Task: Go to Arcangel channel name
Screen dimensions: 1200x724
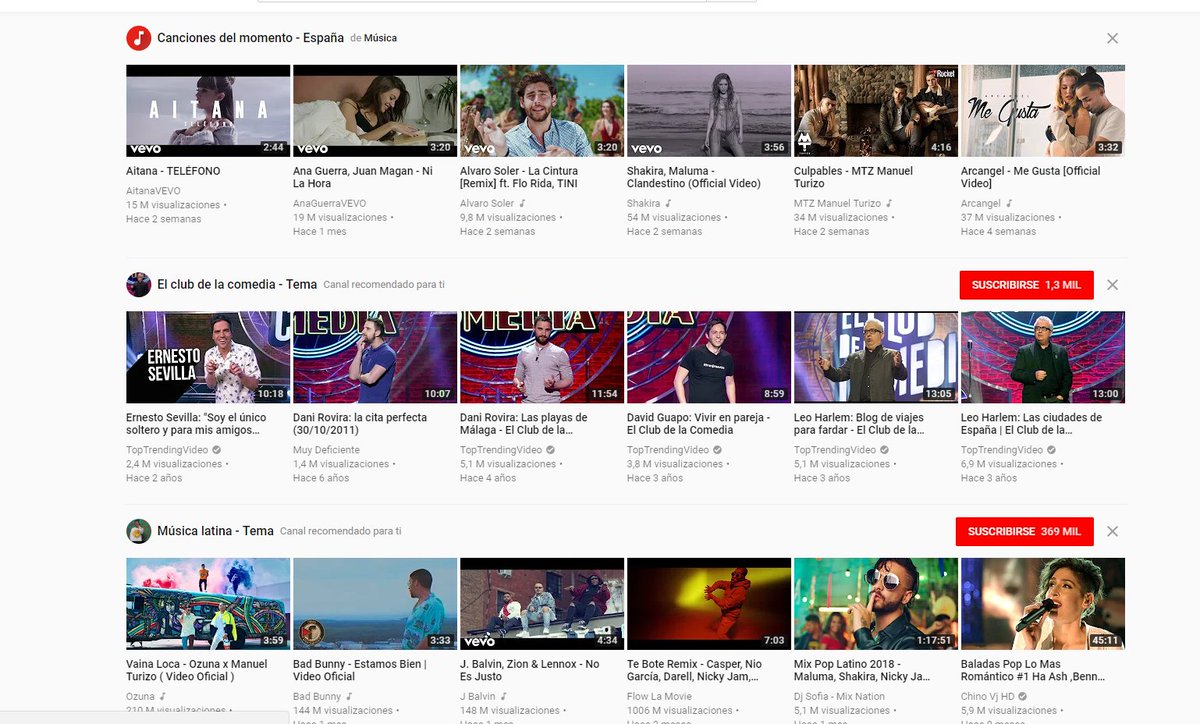Action: pos(981,203)
